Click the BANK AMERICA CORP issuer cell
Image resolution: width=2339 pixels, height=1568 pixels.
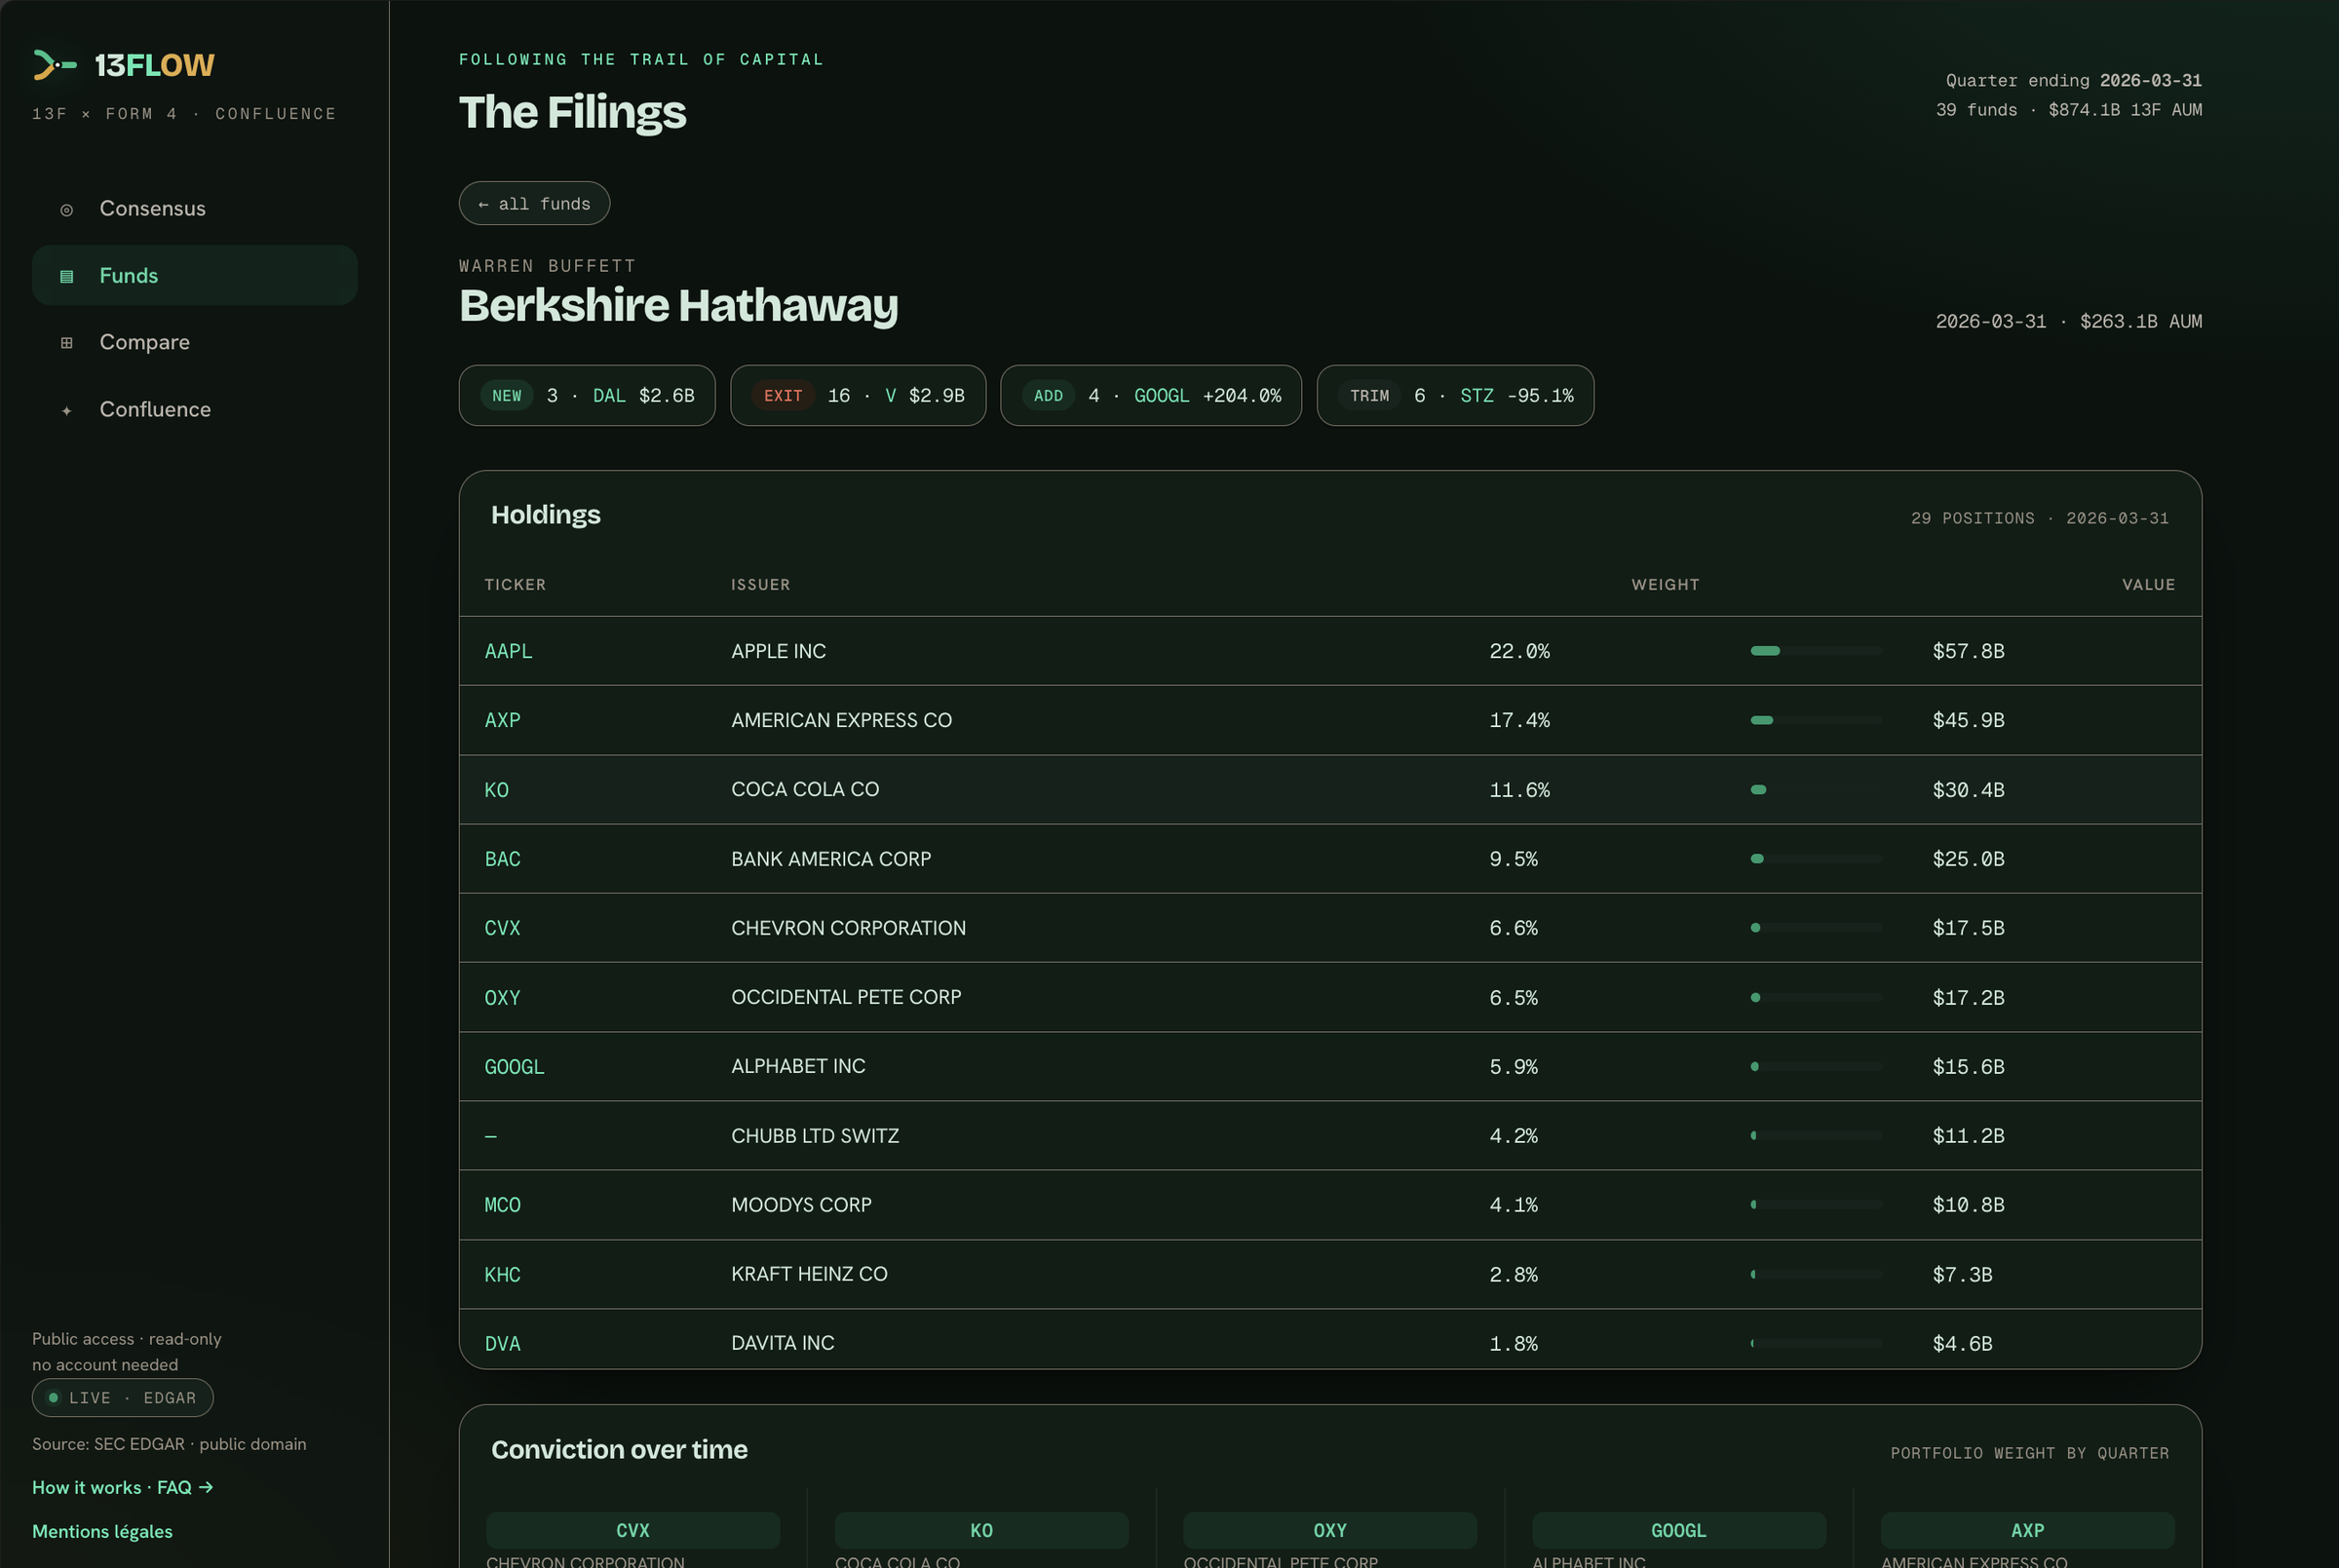[831, 859]
